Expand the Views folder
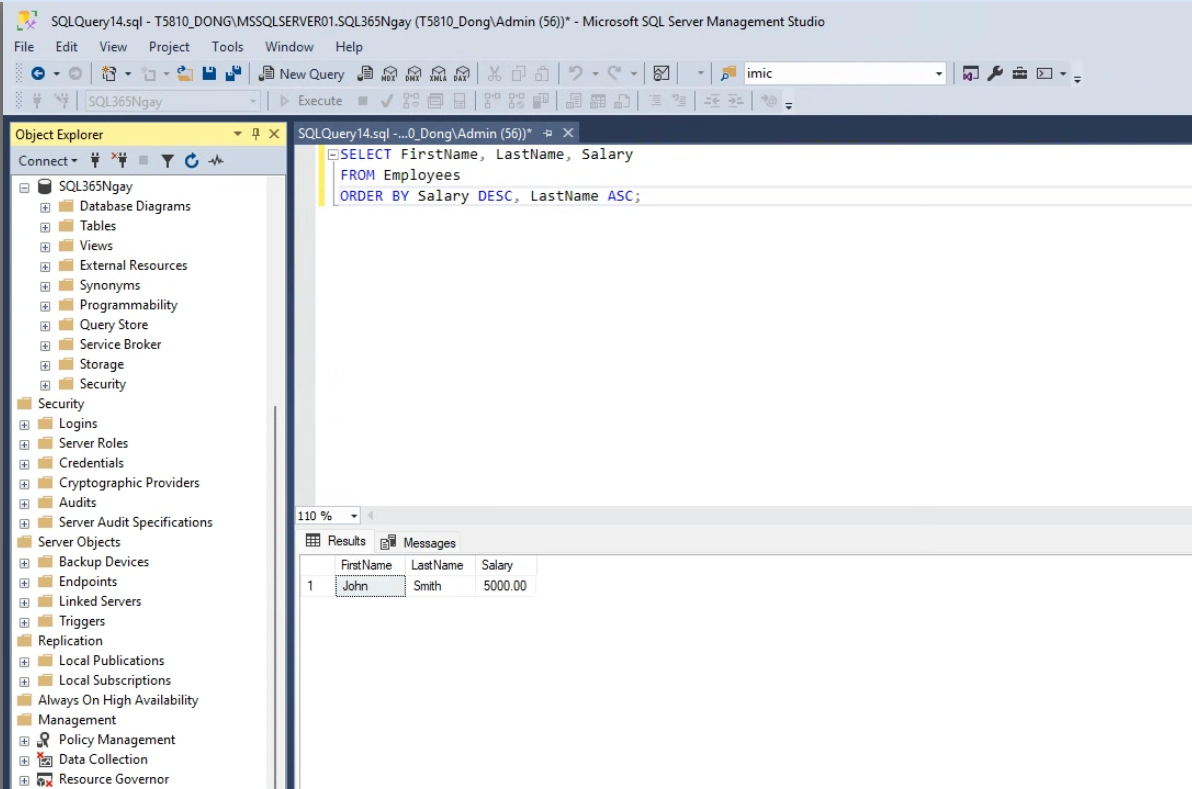Screen dimensions: 1192x789 (x=45, y=246)
